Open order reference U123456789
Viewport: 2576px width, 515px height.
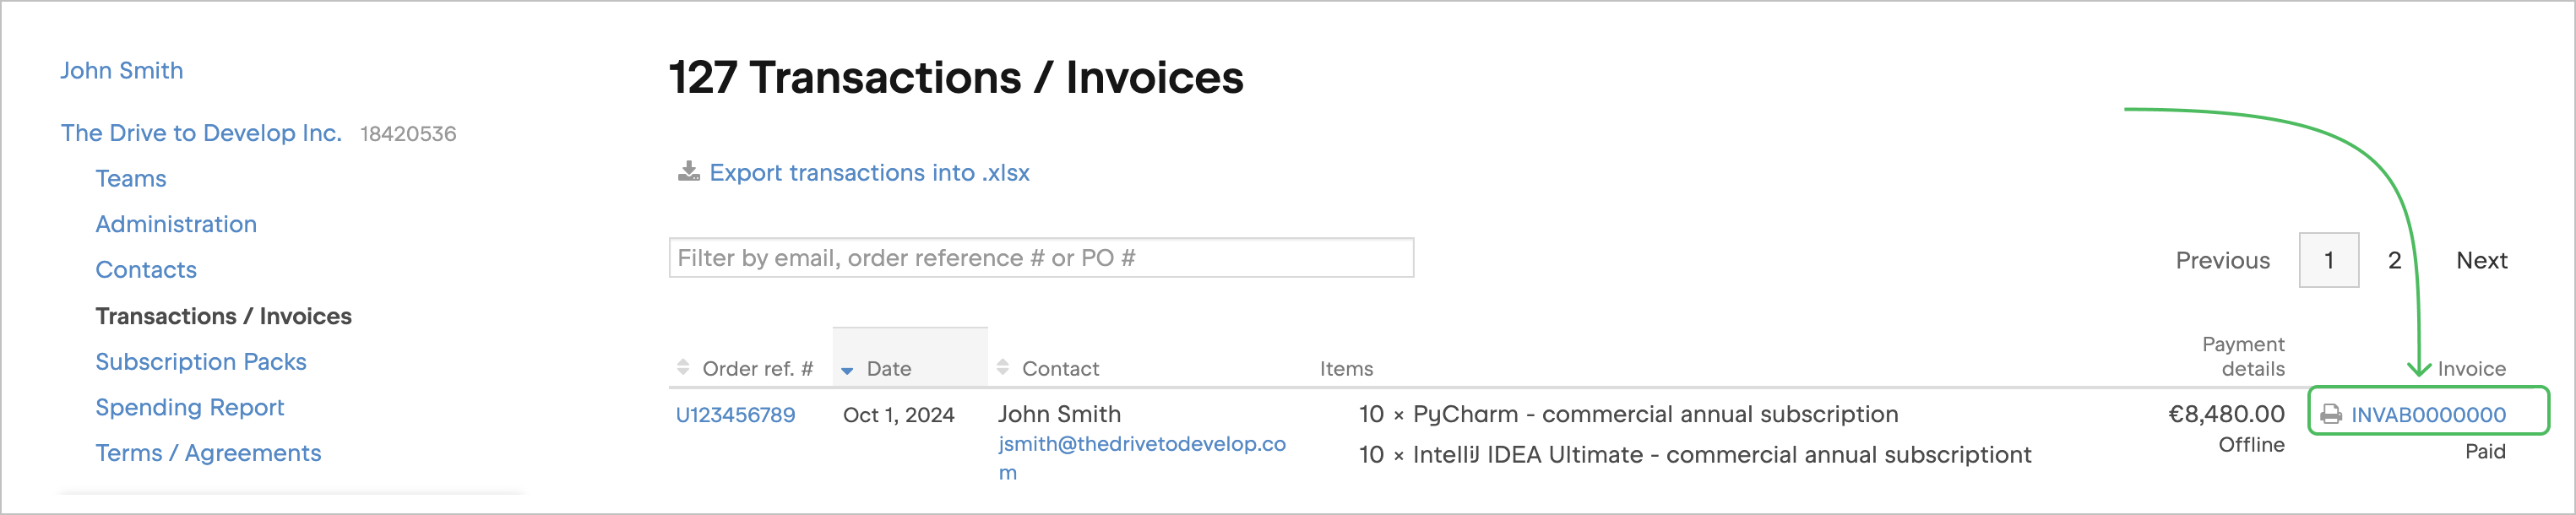pyautogui.click(x=735, y=415)
